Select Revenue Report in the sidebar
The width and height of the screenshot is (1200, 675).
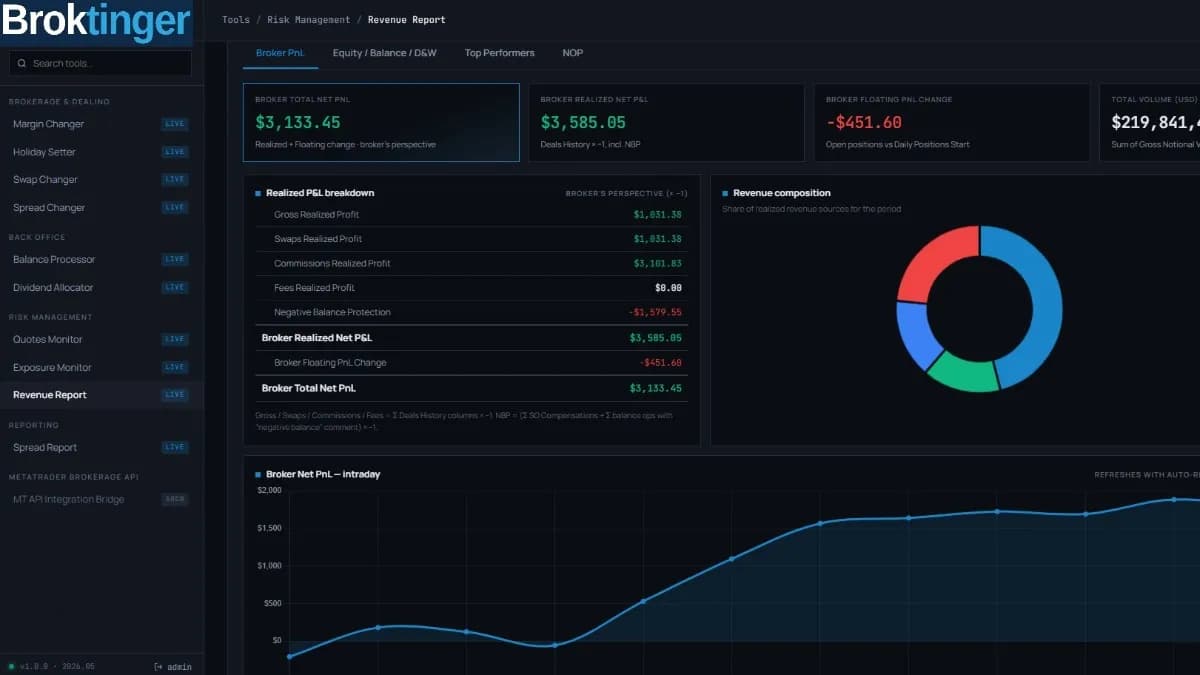[x=100, y=395]
